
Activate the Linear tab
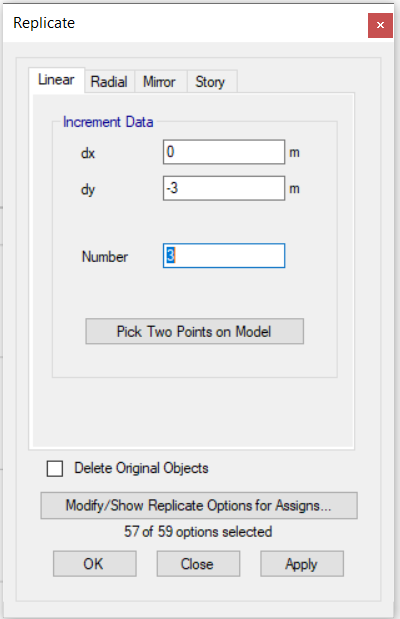pos(56,80)
